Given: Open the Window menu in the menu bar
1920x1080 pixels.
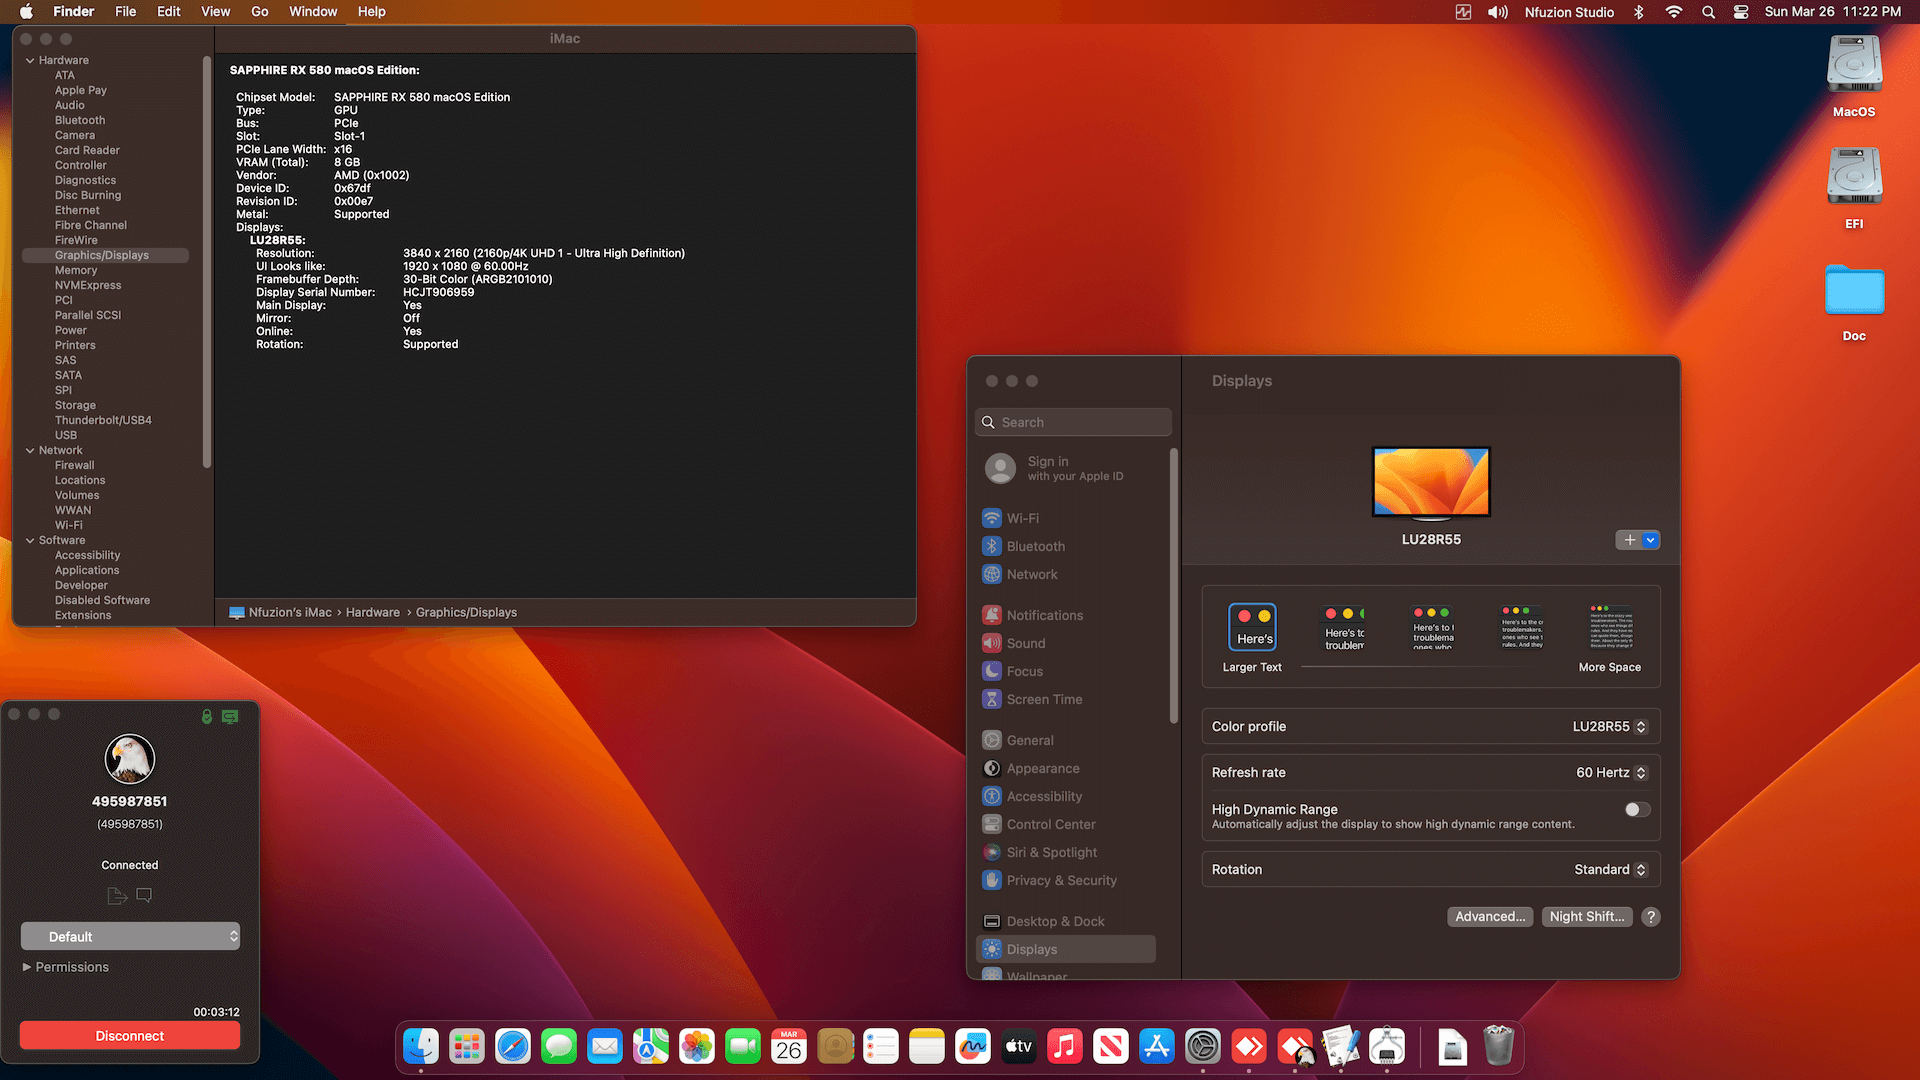Looking at the screenshot, I should pos(313,11).
